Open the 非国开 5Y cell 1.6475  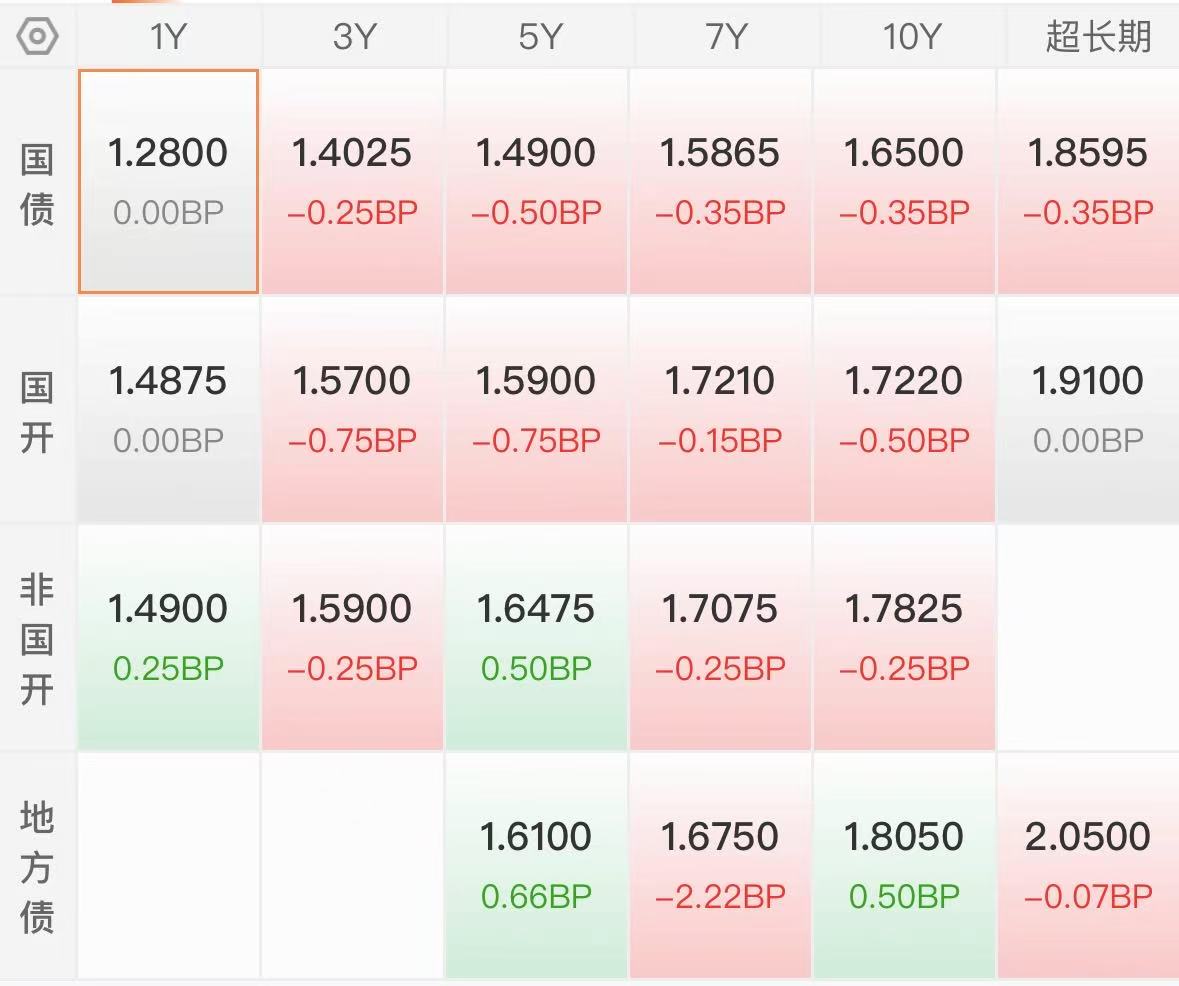536,637
